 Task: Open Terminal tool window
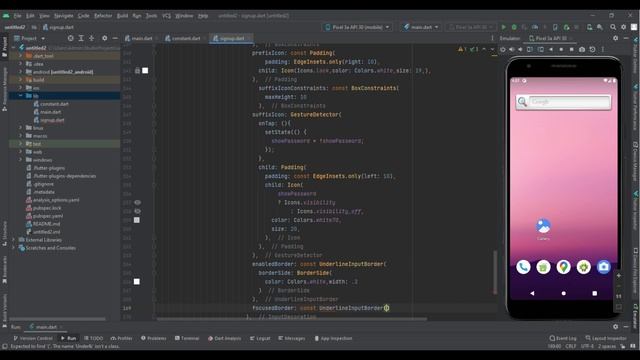tap(187, 338)
